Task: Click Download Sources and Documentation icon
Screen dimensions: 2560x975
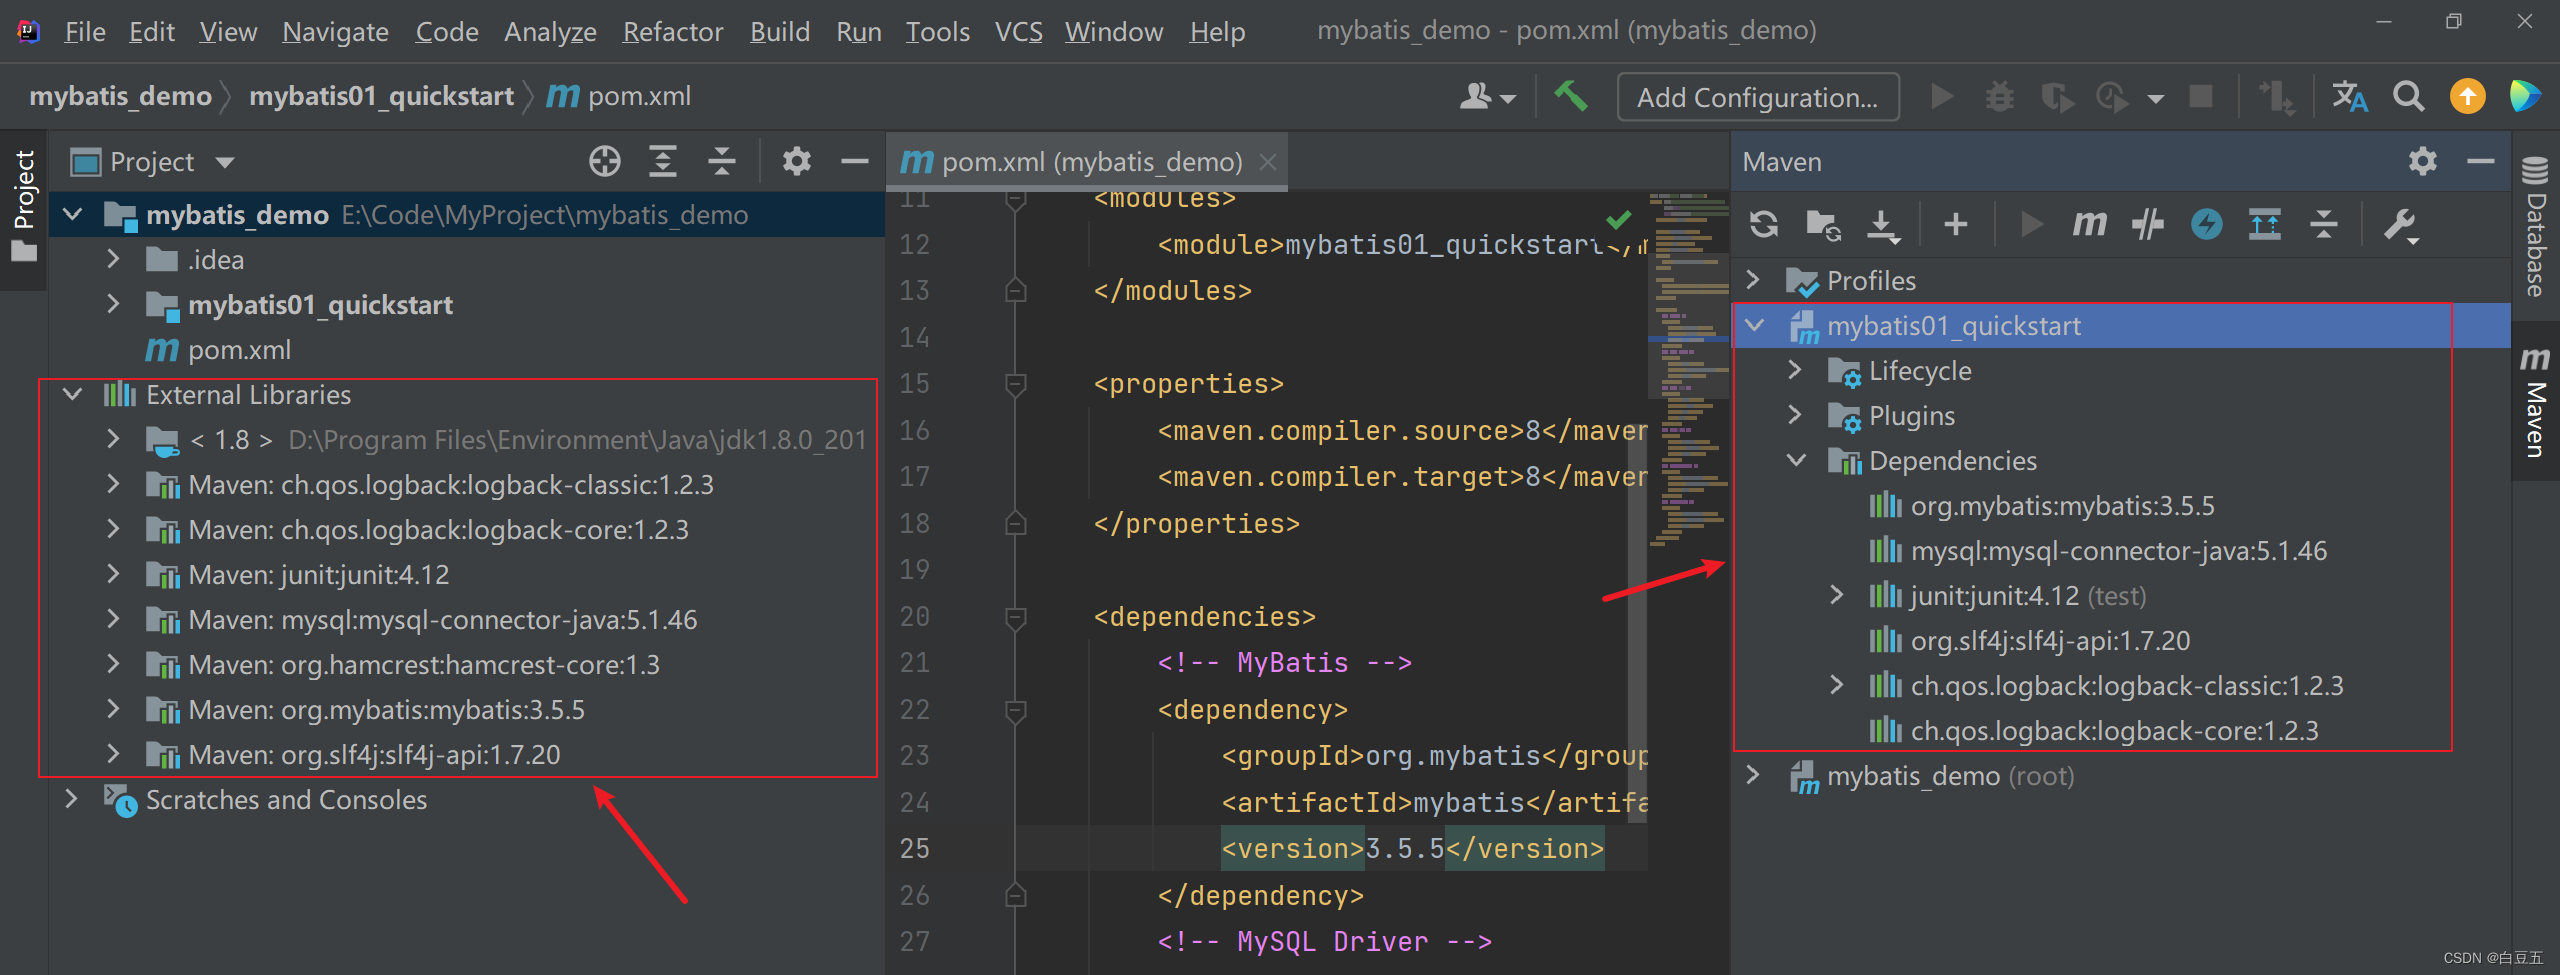Action: tap(1883, 224)
